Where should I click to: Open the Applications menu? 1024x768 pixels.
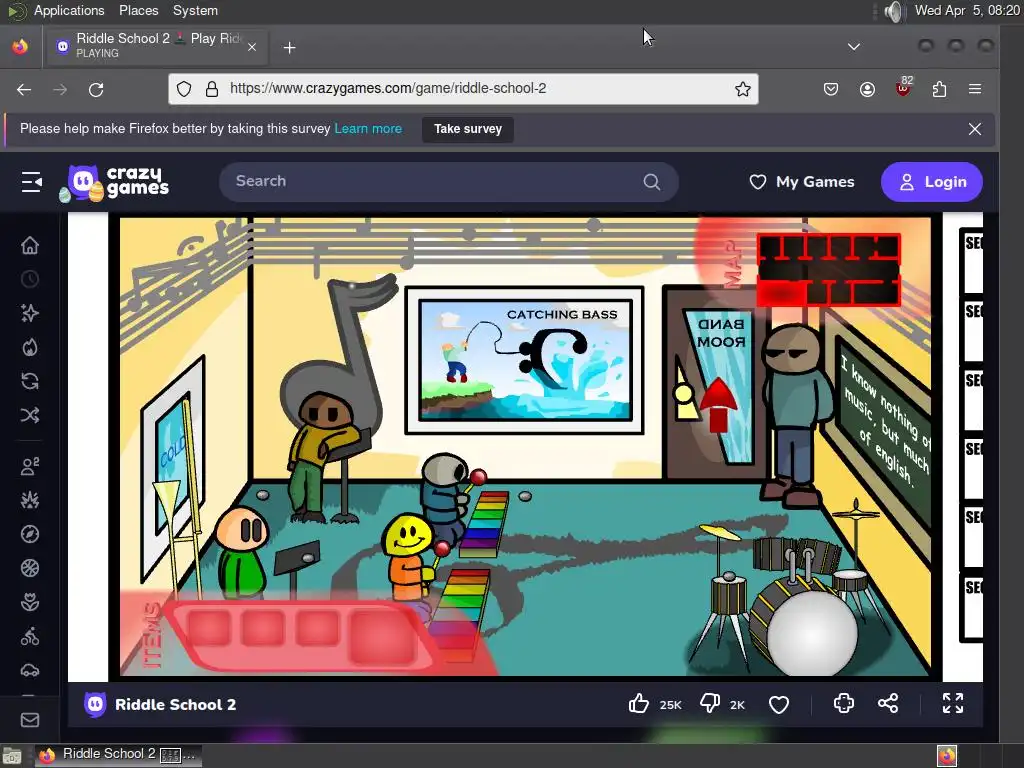[x=69, y=10]
